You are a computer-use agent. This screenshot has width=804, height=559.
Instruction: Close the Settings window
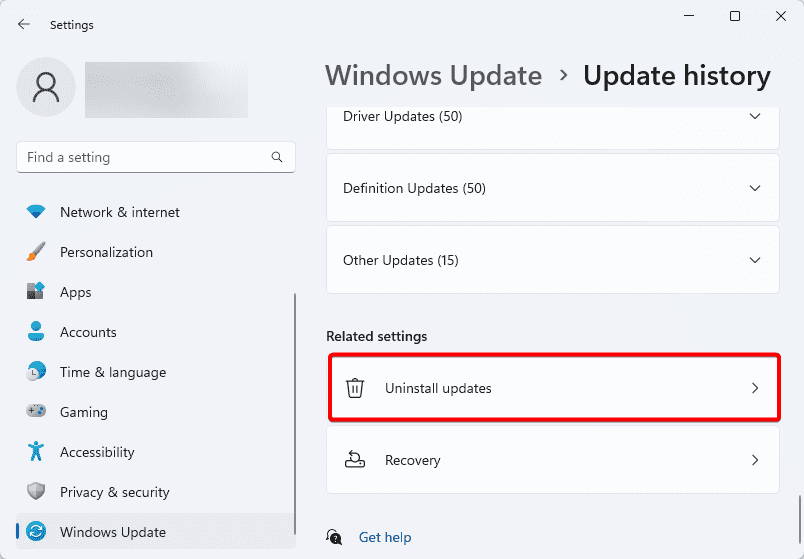pos(781,16)
